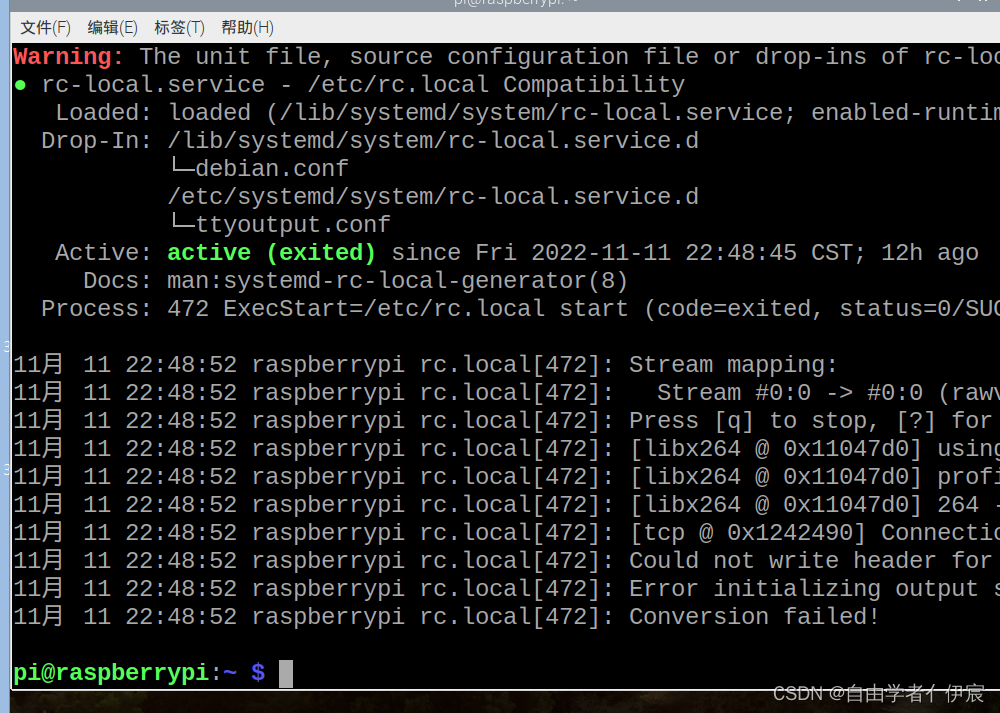Open the 文件 menu

pyautogui.click(x=44, y=27)
